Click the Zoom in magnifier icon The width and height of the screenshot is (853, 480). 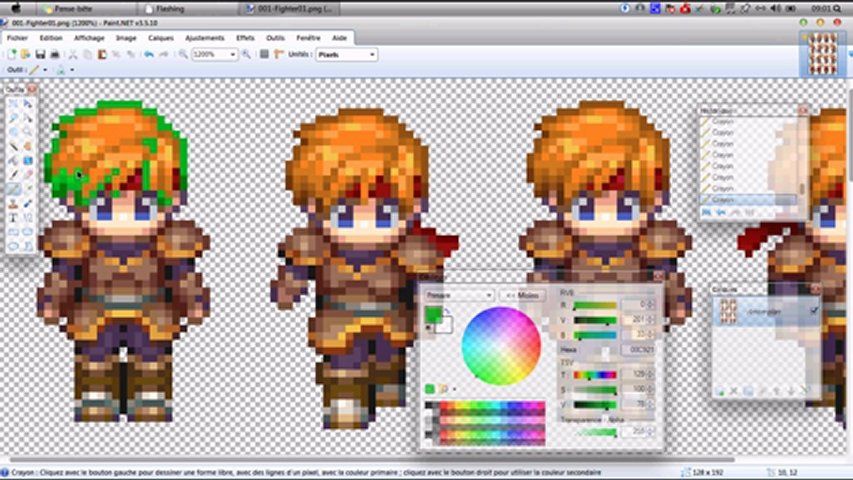click(246, 54)
